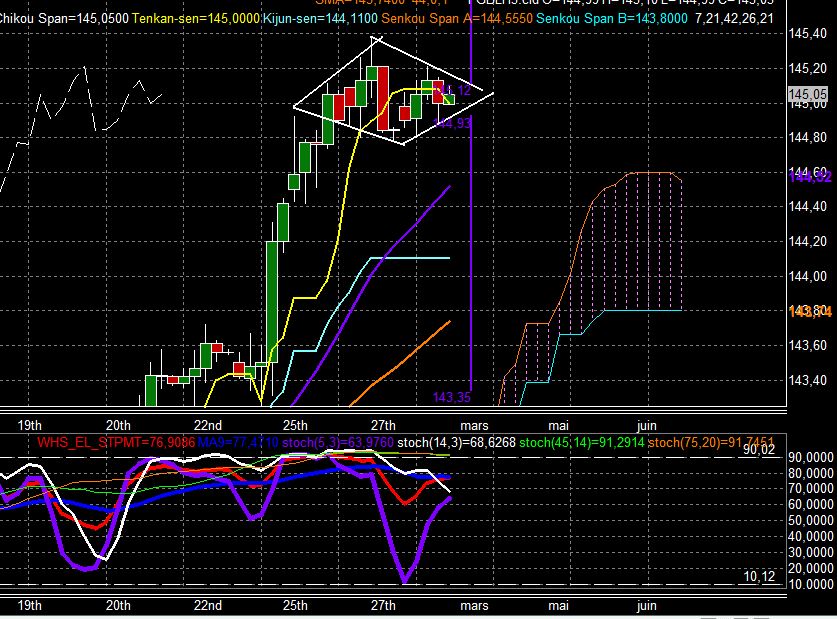
Task: Click the 50,0000 stochastic scale value
Action: click(811, 521)
